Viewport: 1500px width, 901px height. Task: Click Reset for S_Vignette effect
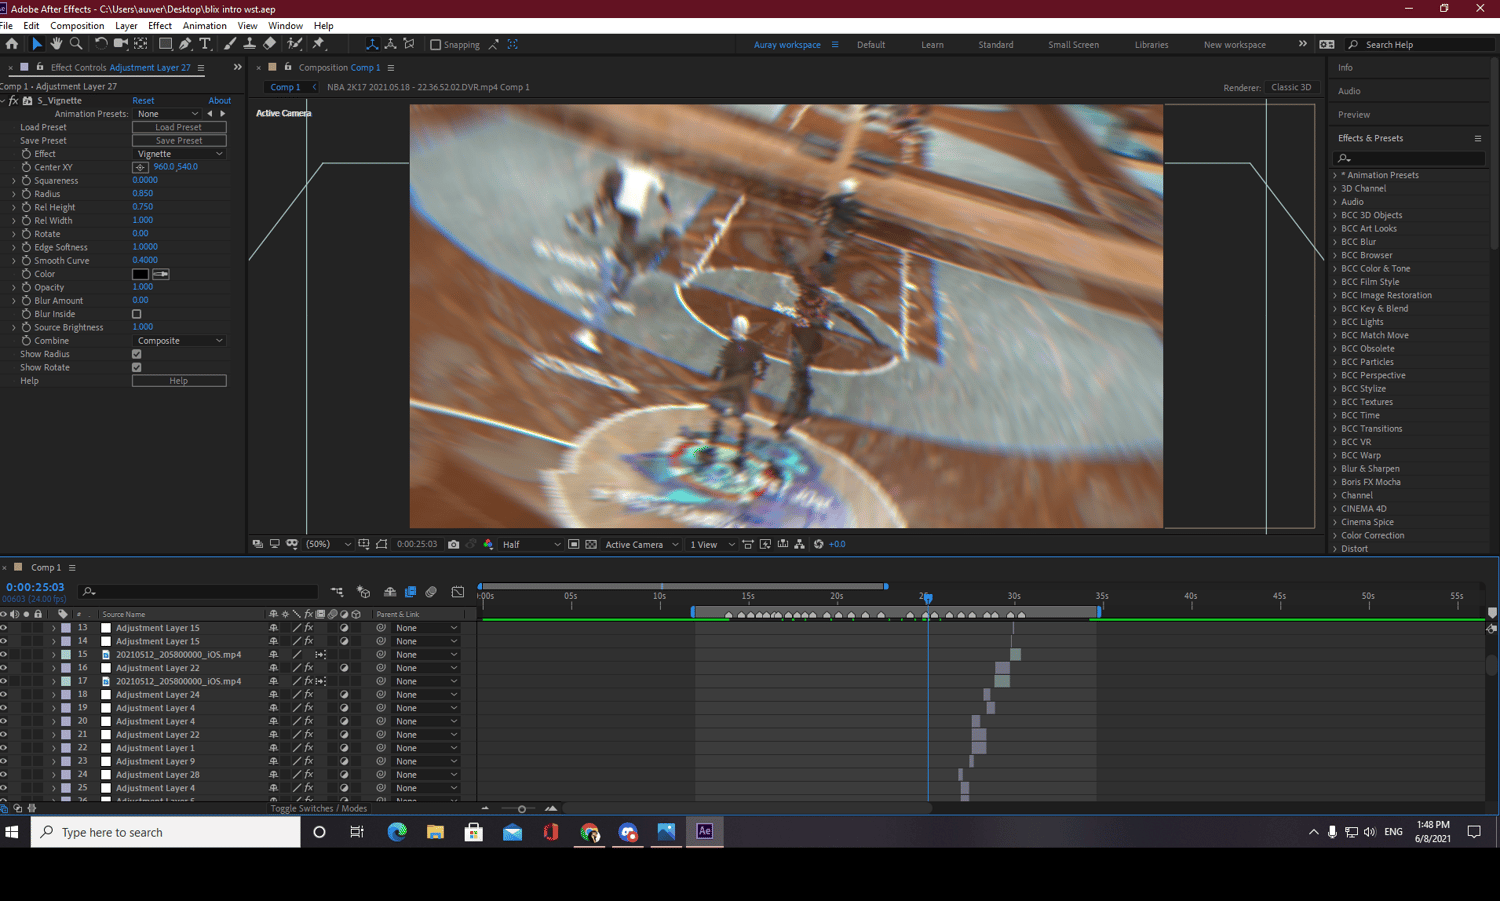143,101
